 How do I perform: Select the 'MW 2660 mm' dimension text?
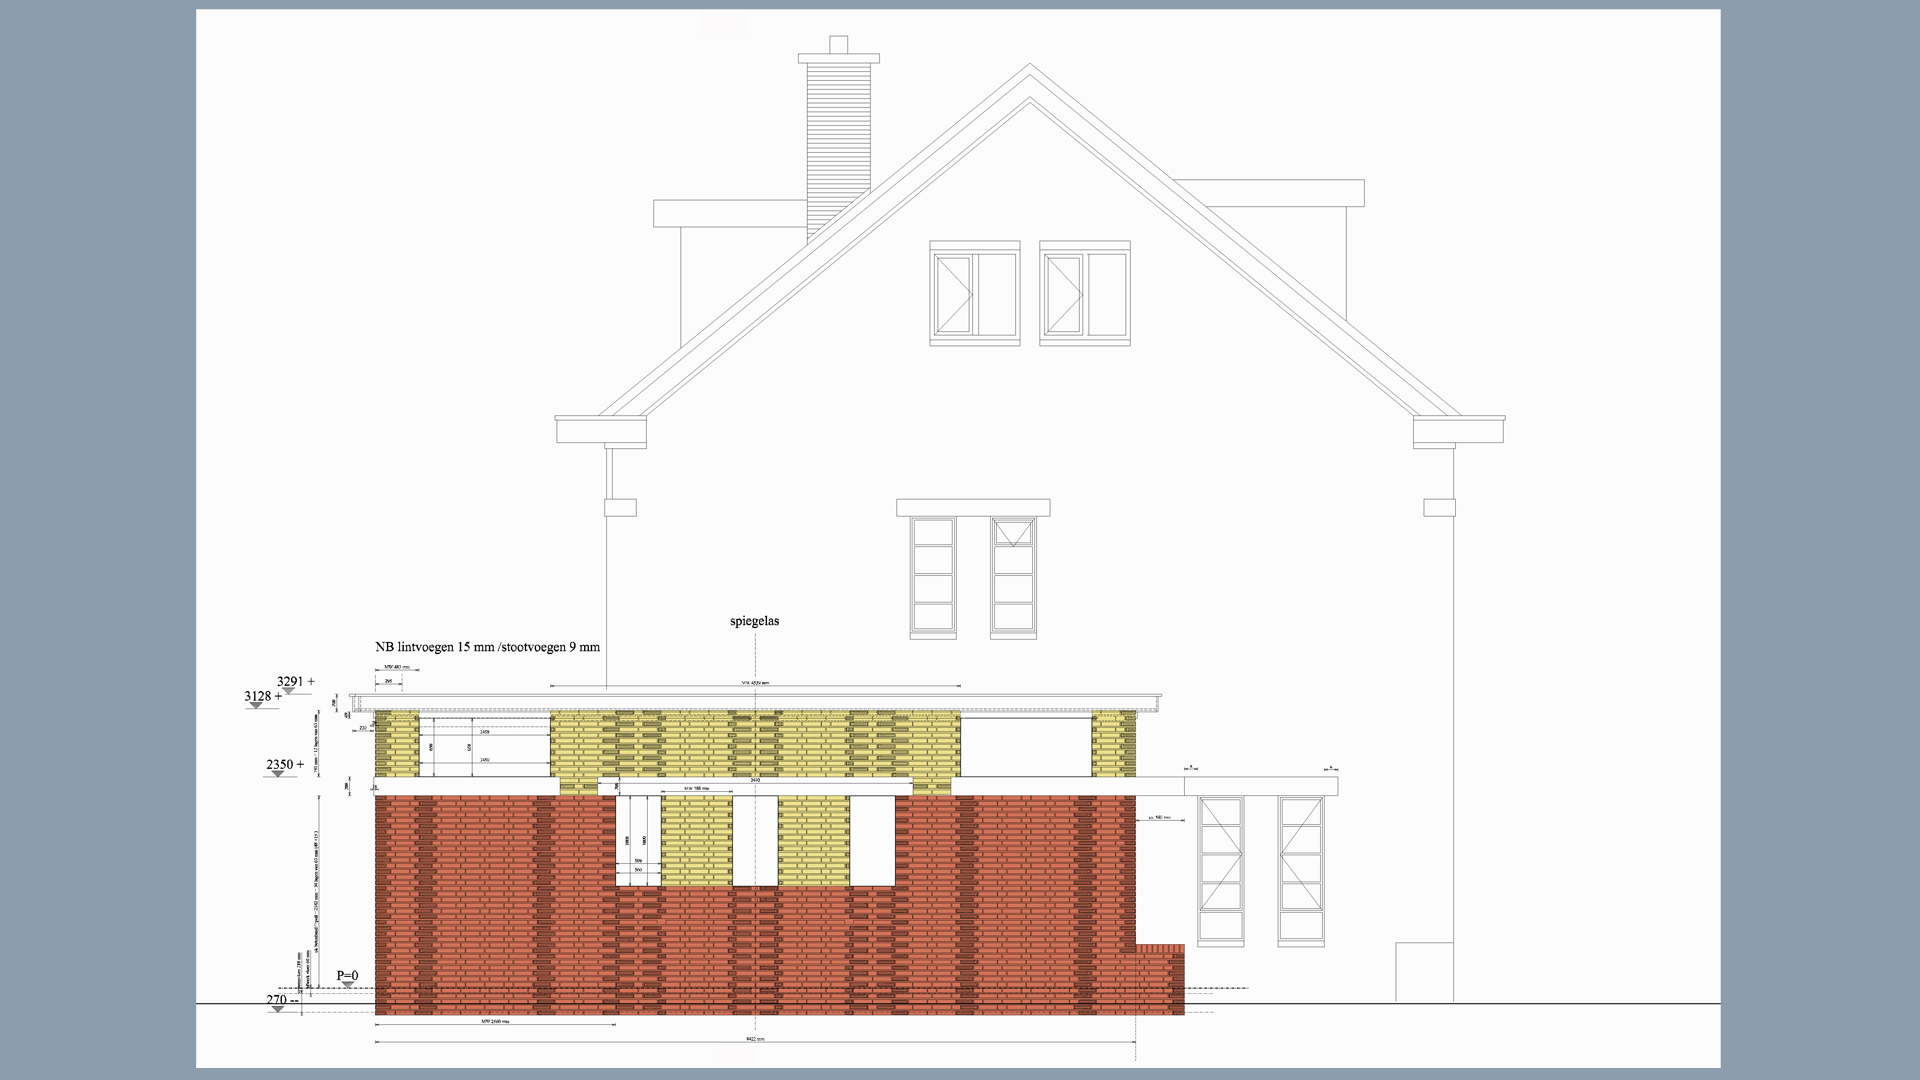(495, 1022)
